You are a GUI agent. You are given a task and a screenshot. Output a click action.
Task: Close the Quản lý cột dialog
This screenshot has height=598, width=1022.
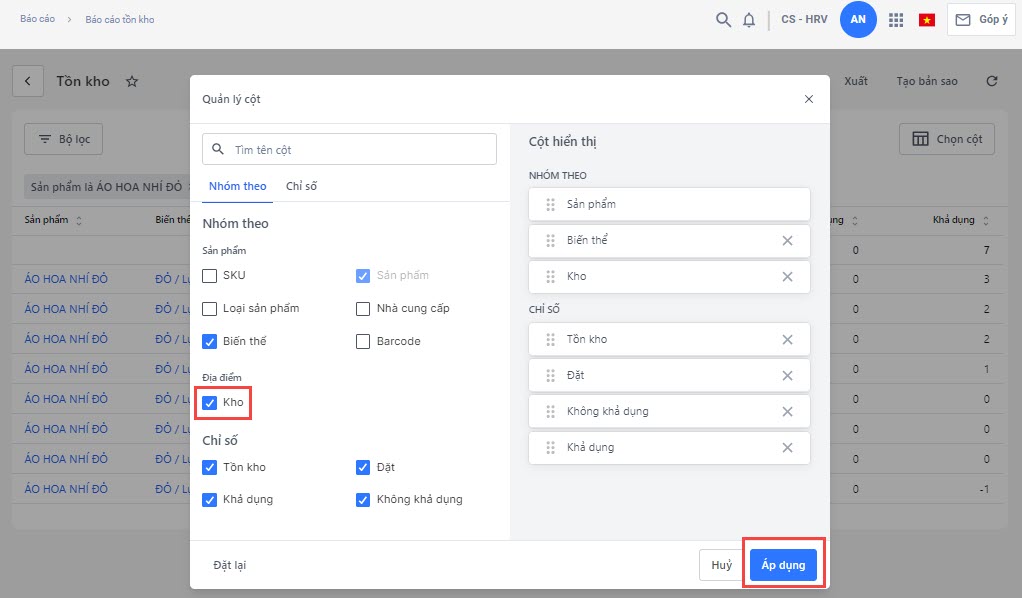click(809, 99)
